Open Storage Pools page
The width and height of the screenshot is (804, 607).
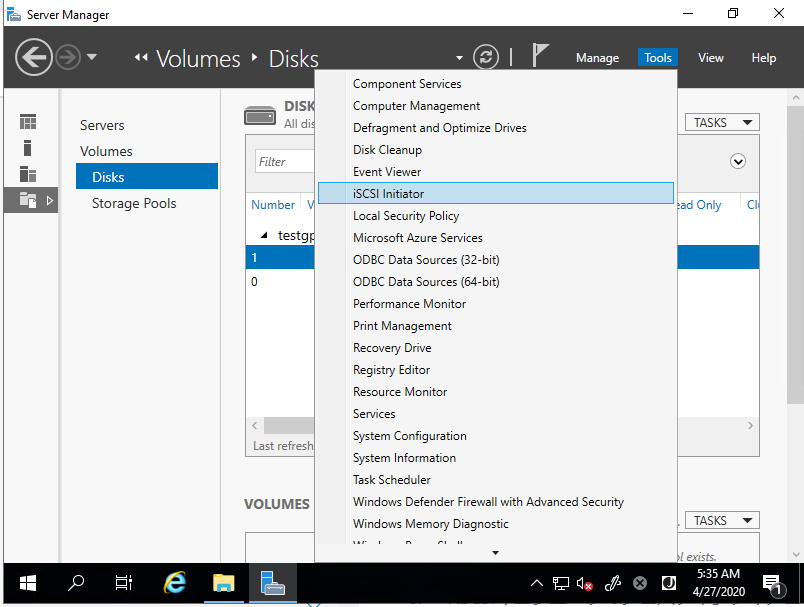(x=134, y=204)
